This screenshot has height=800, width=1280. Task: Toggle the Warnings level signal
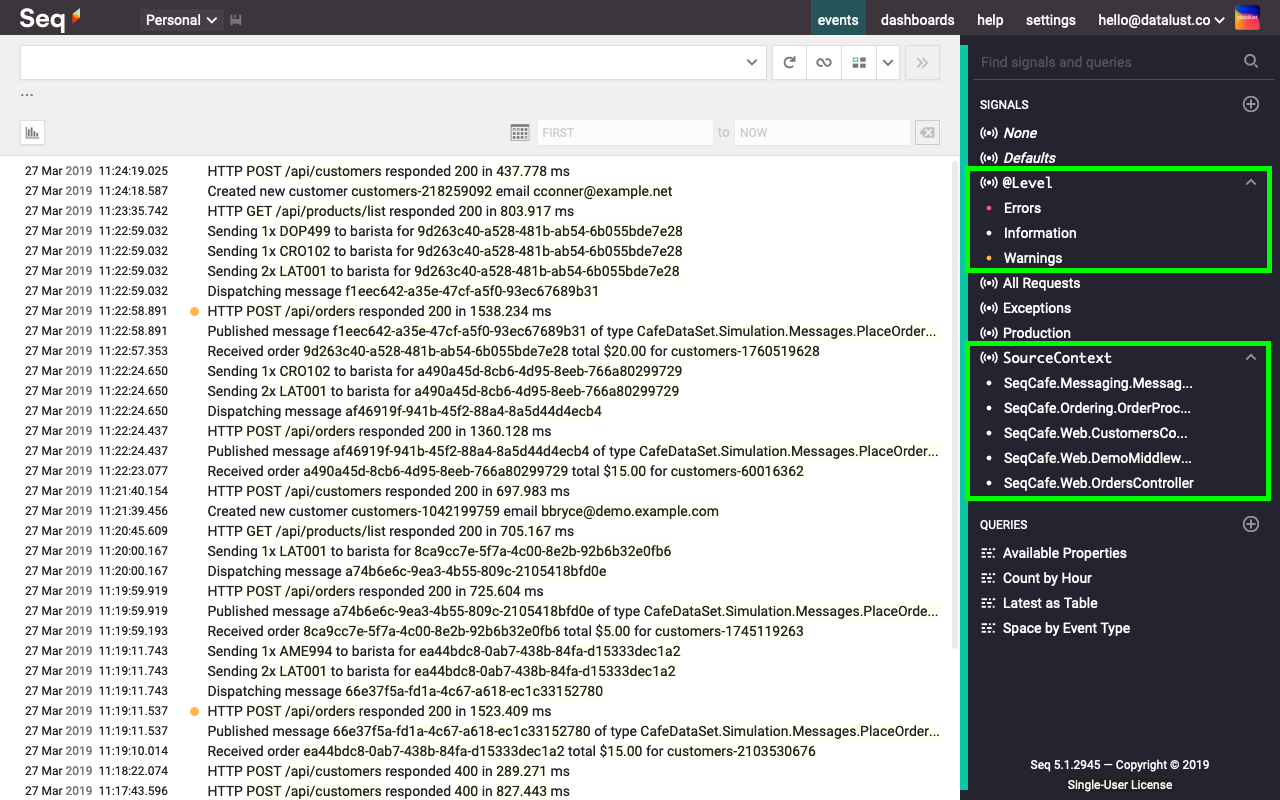pyautogui.click(x=1033, y=258)
